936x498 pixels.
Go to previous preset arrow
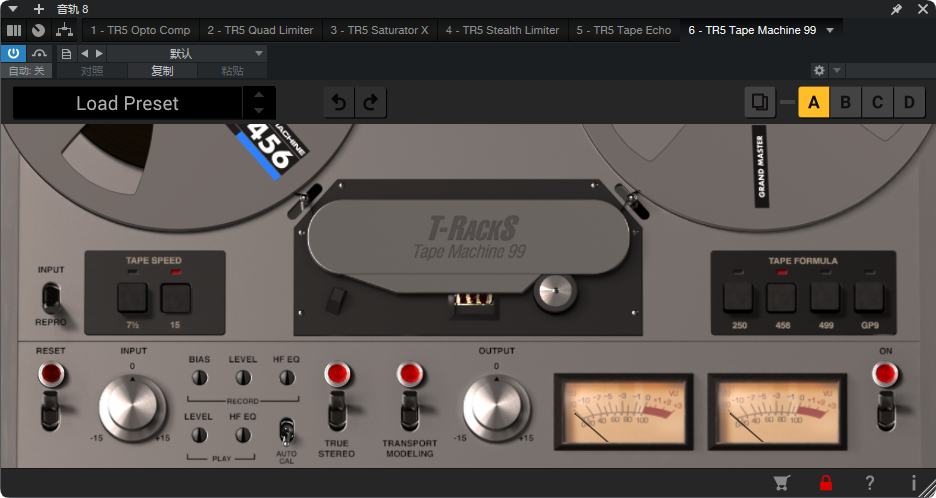coord(84,54)
